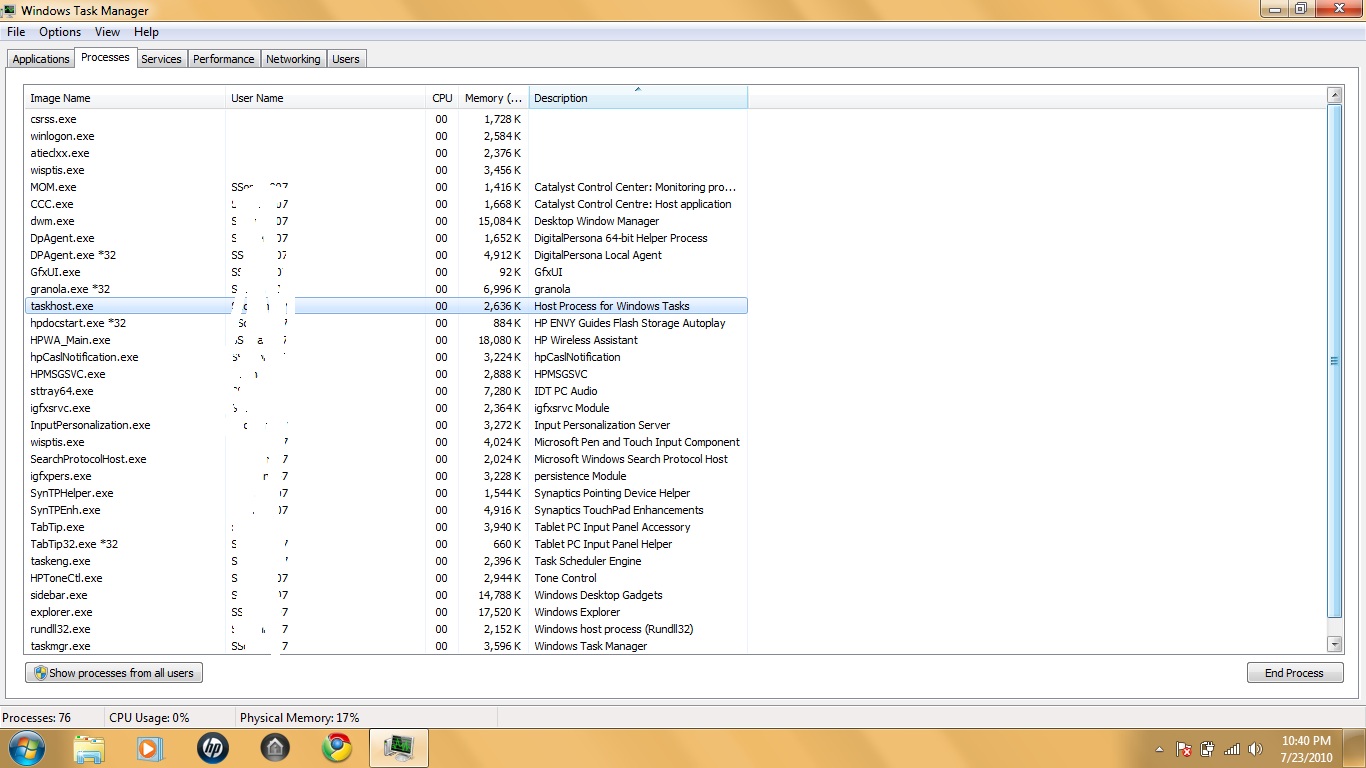Select the csrss.exe process row
Image resolution: width=1366 pixels, height=768 pixels.
pyautogui.click(x=386, y=119)
